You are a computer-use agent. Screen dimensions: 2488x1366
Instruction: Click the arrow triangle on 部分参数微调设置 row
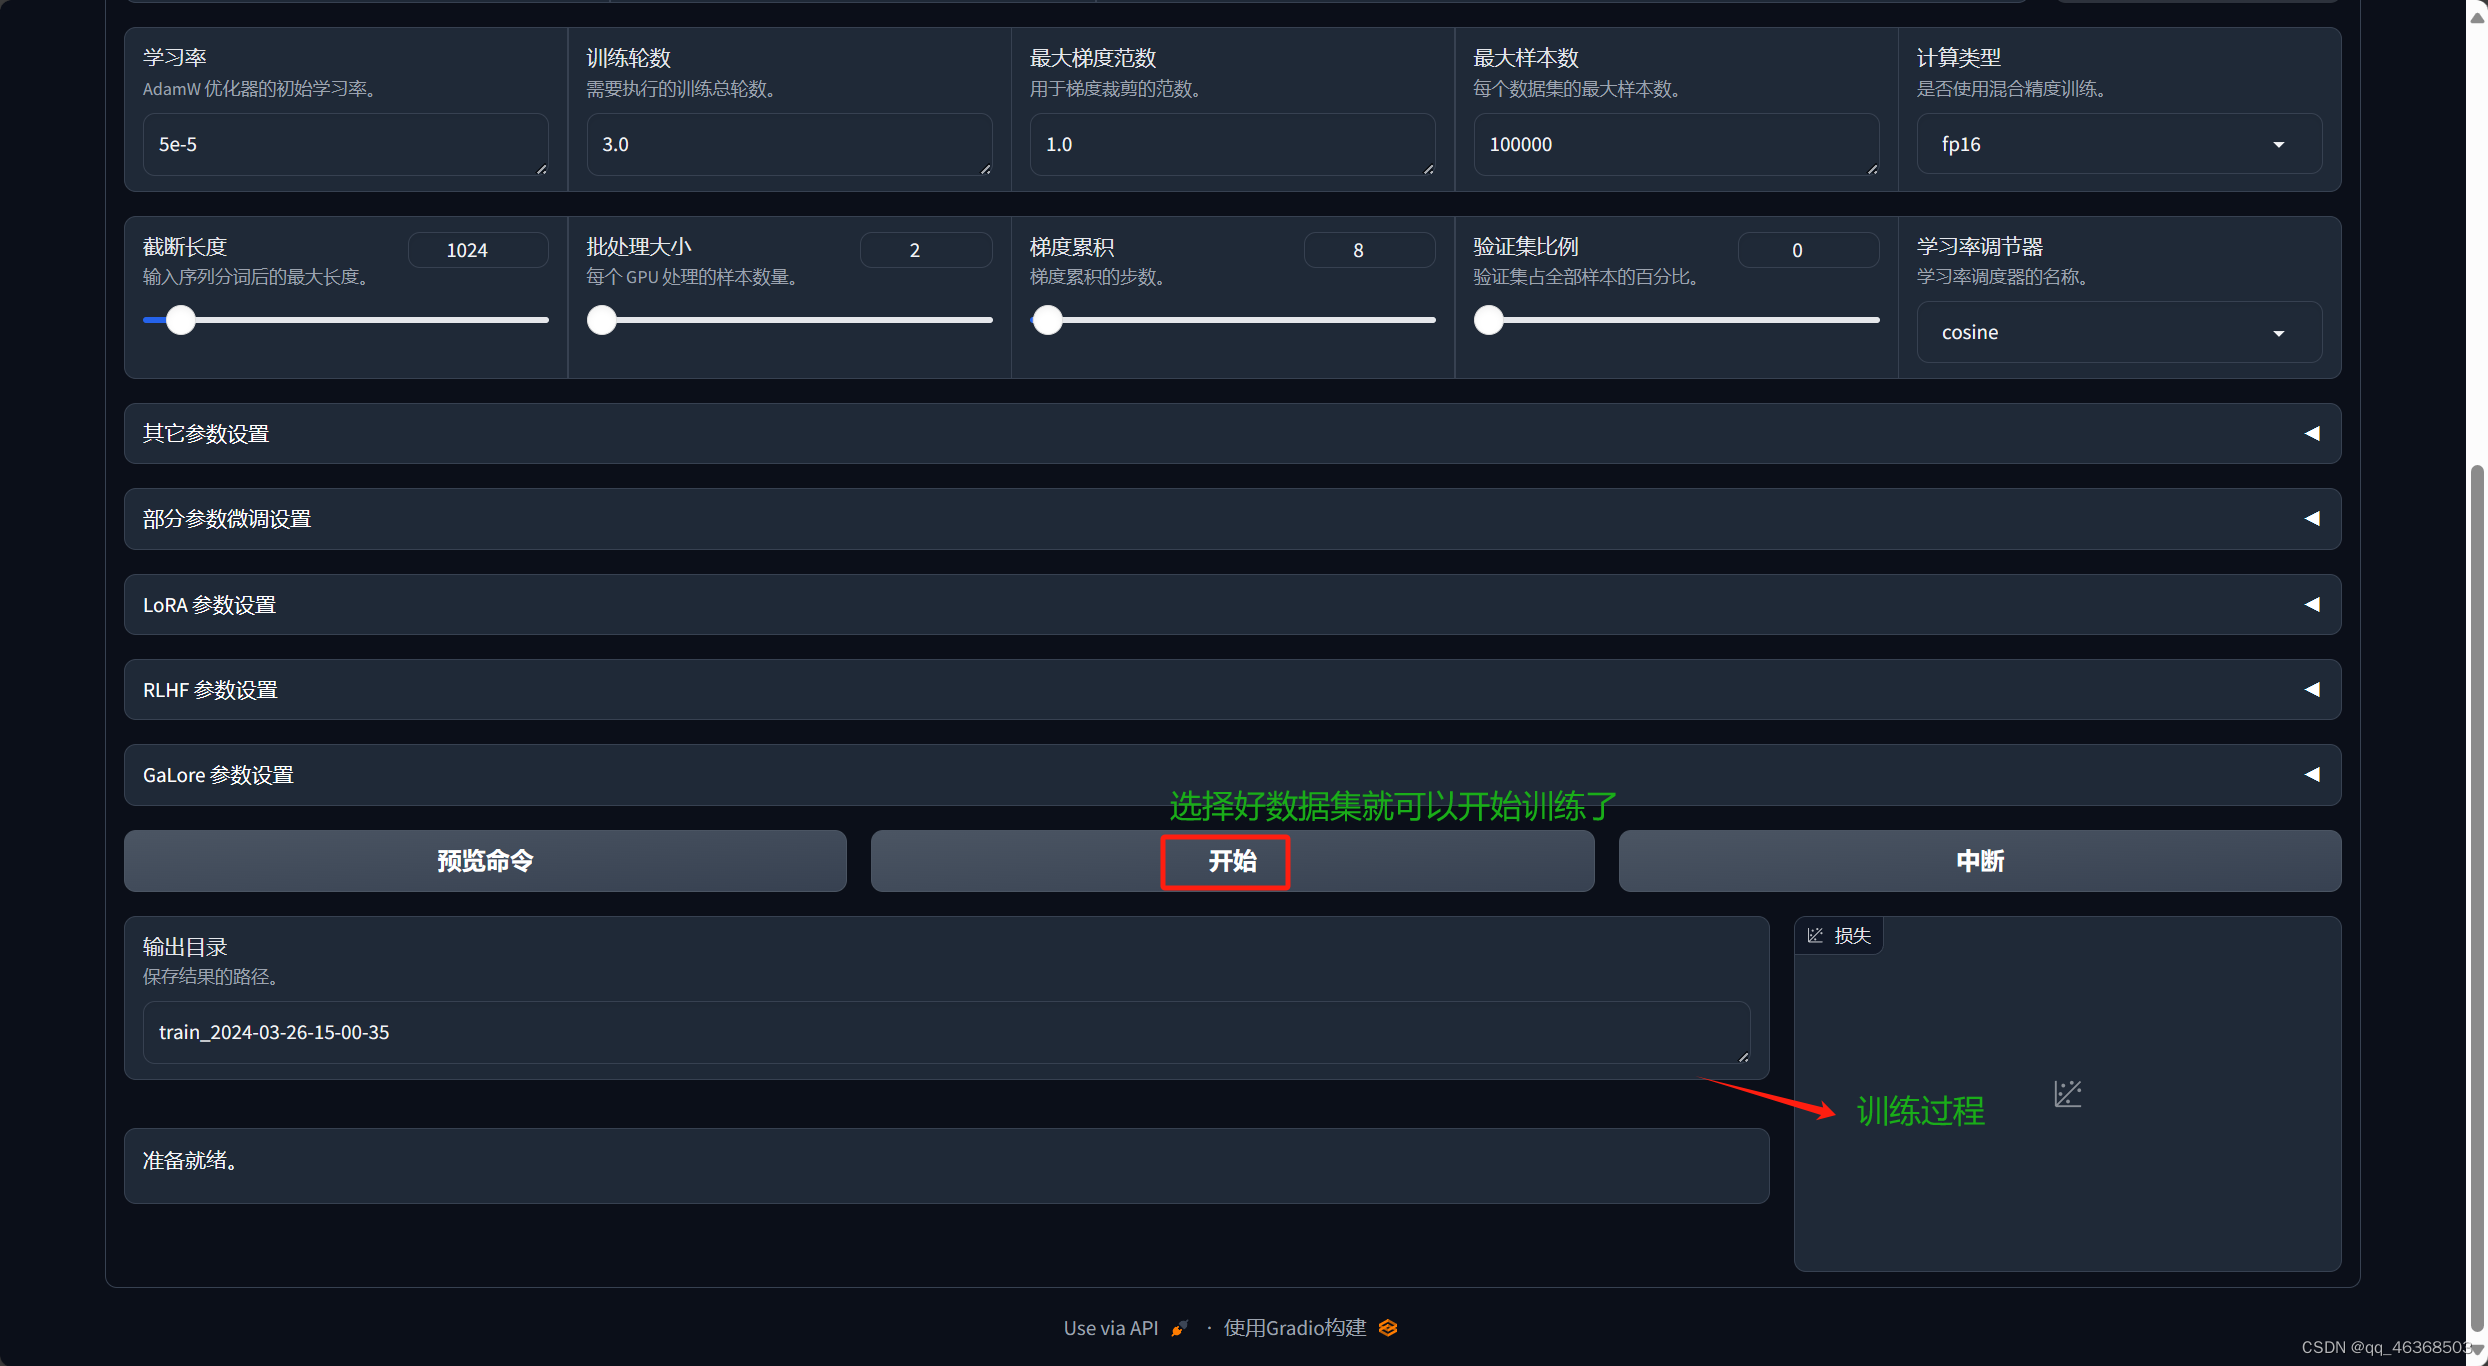pos(2312,519)
